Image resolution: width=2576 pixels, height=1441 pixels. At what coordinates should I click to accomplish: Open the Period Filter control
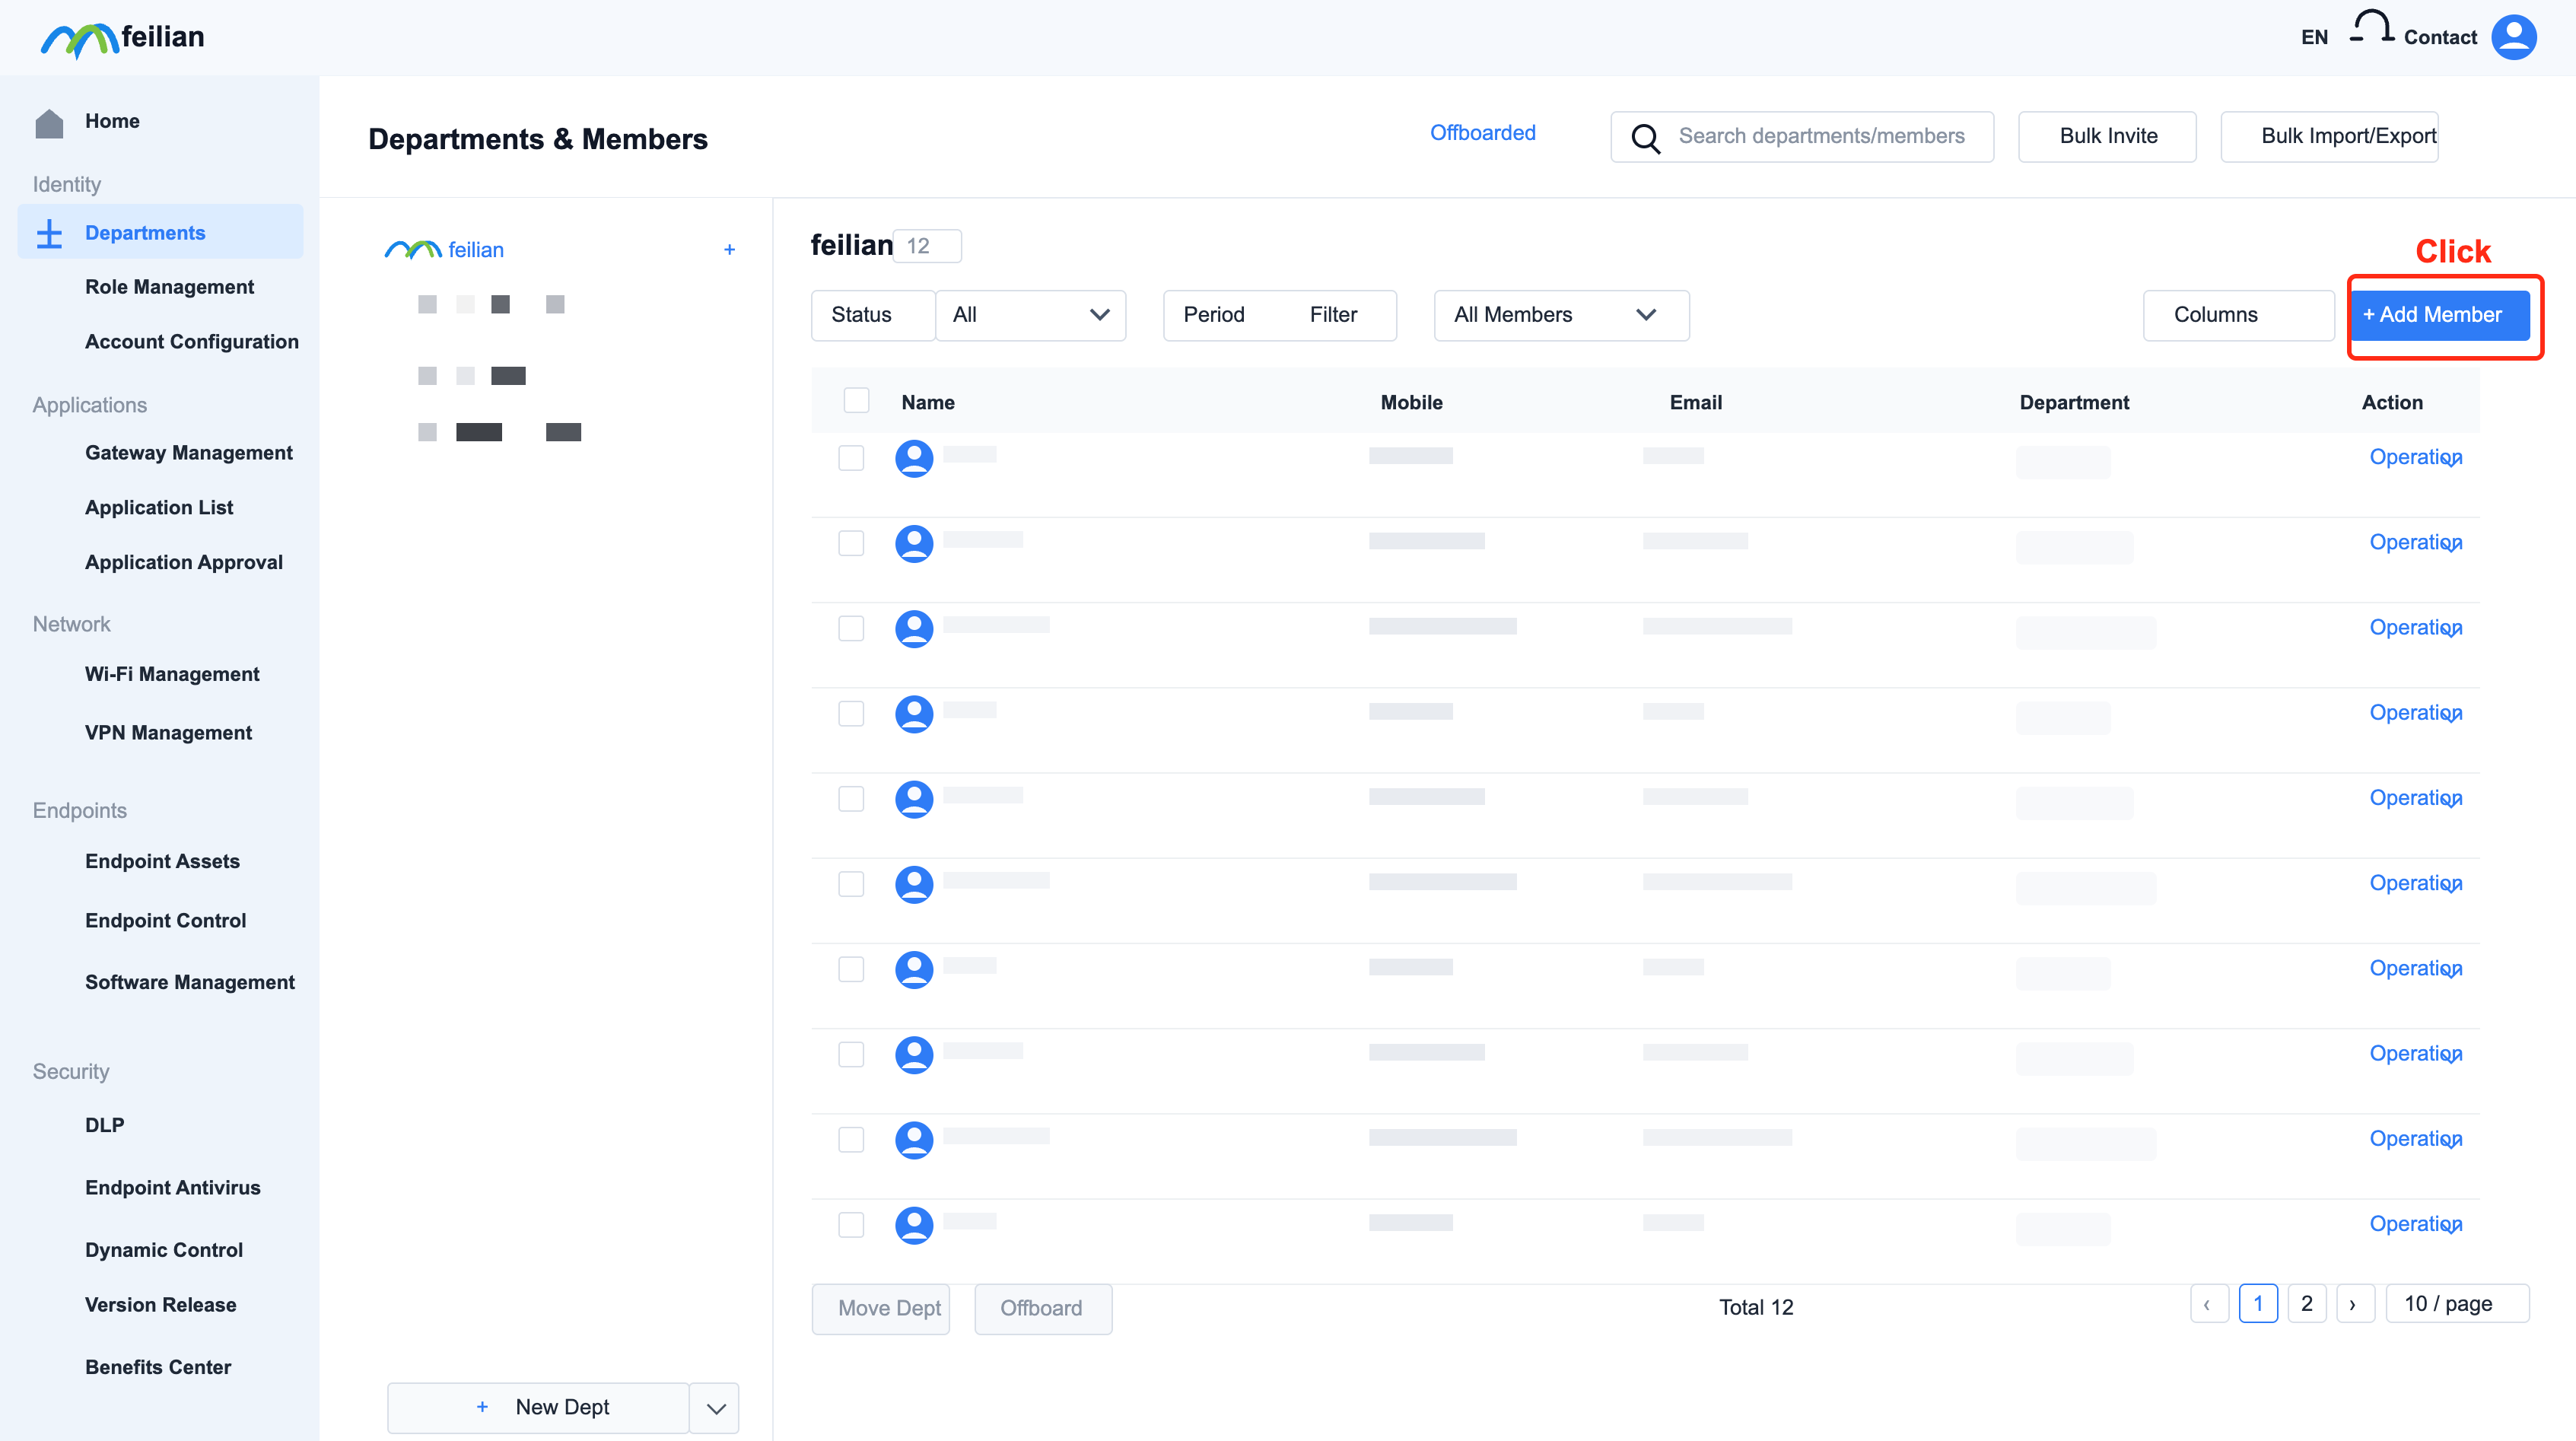1279,315
